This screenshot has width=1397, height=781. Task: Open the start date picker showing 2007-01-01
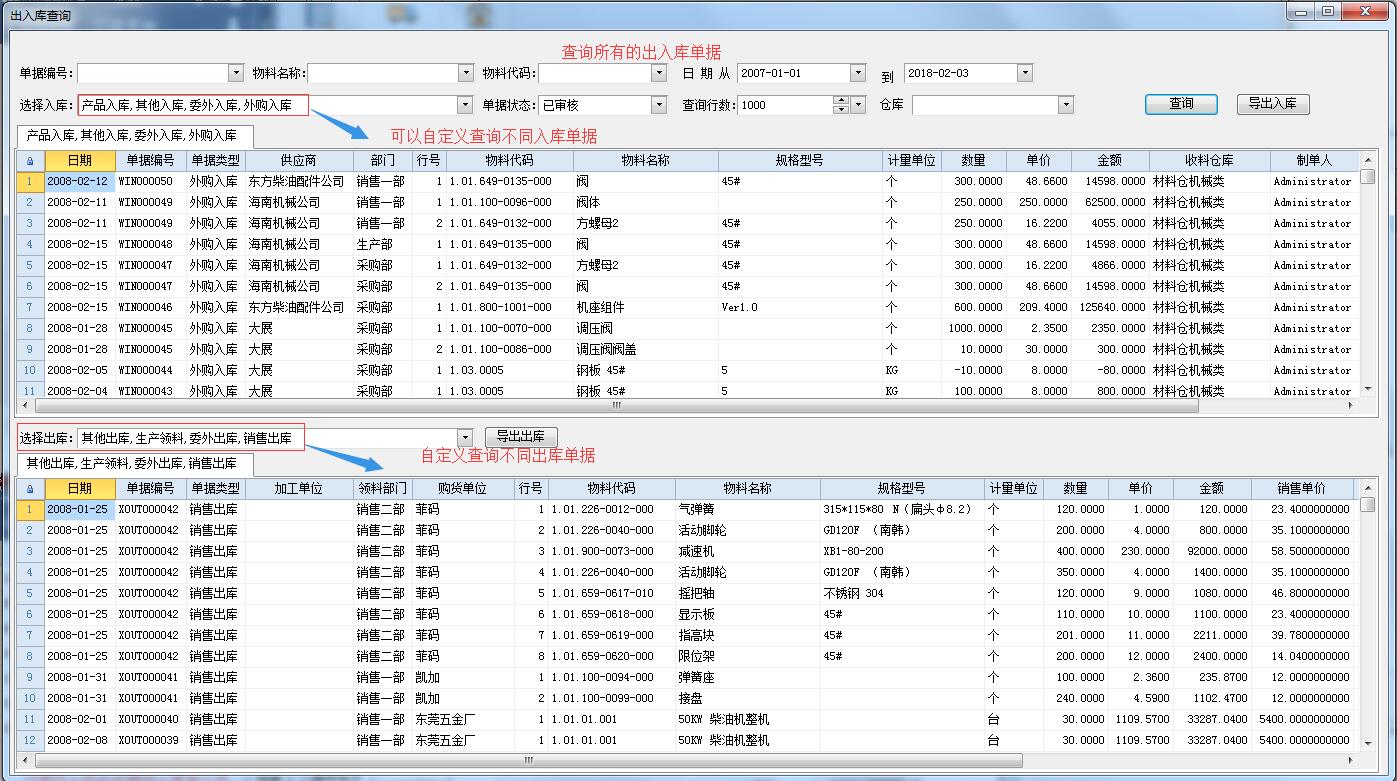coord(857,73)
